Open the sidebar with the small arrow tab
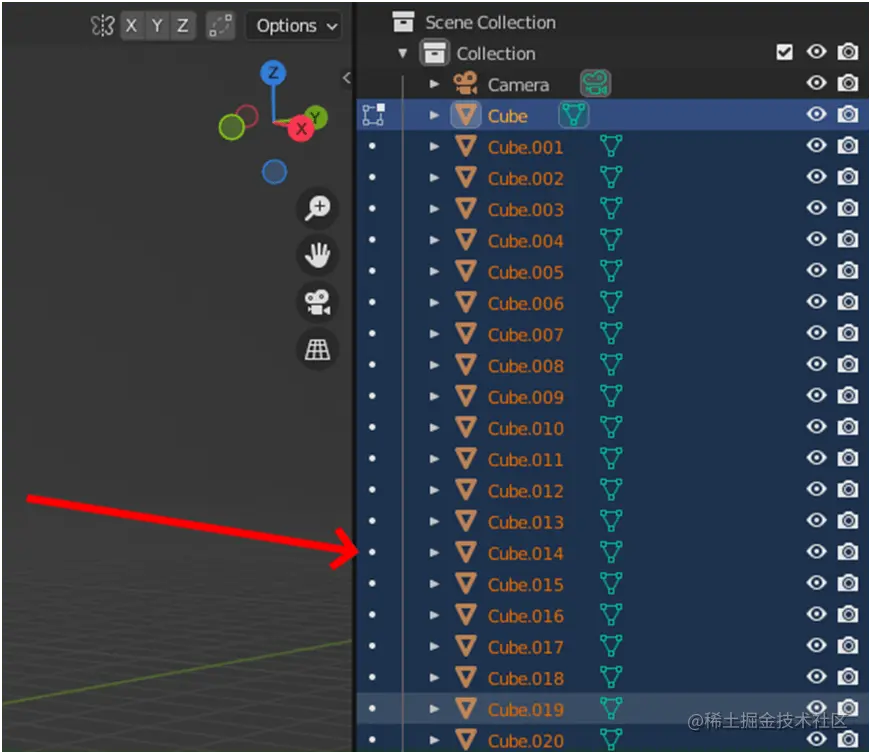871x754 pixels. 347,78
